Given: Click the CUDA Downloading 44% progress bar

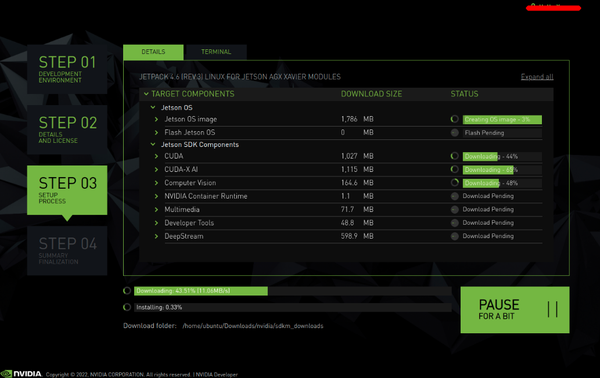Looking at the screenshot, I should point(502,156).
